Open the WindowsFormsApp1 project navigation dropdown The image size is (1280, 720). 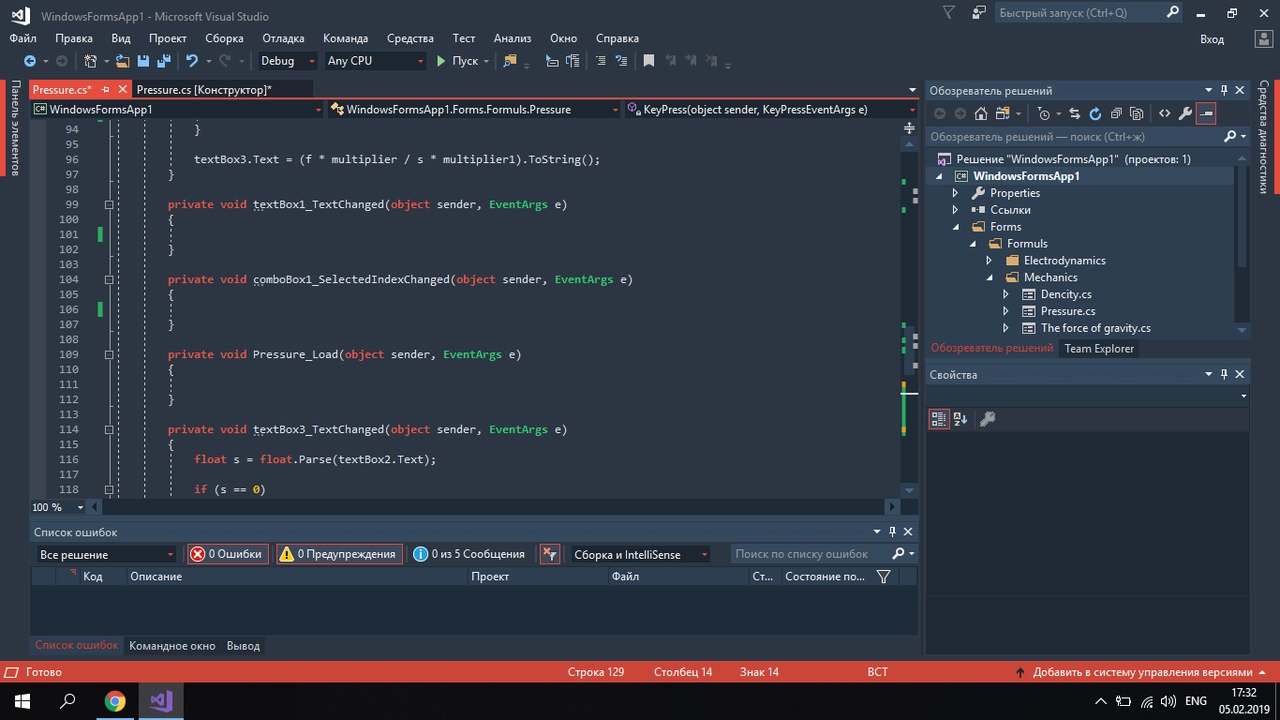(178, 110)
